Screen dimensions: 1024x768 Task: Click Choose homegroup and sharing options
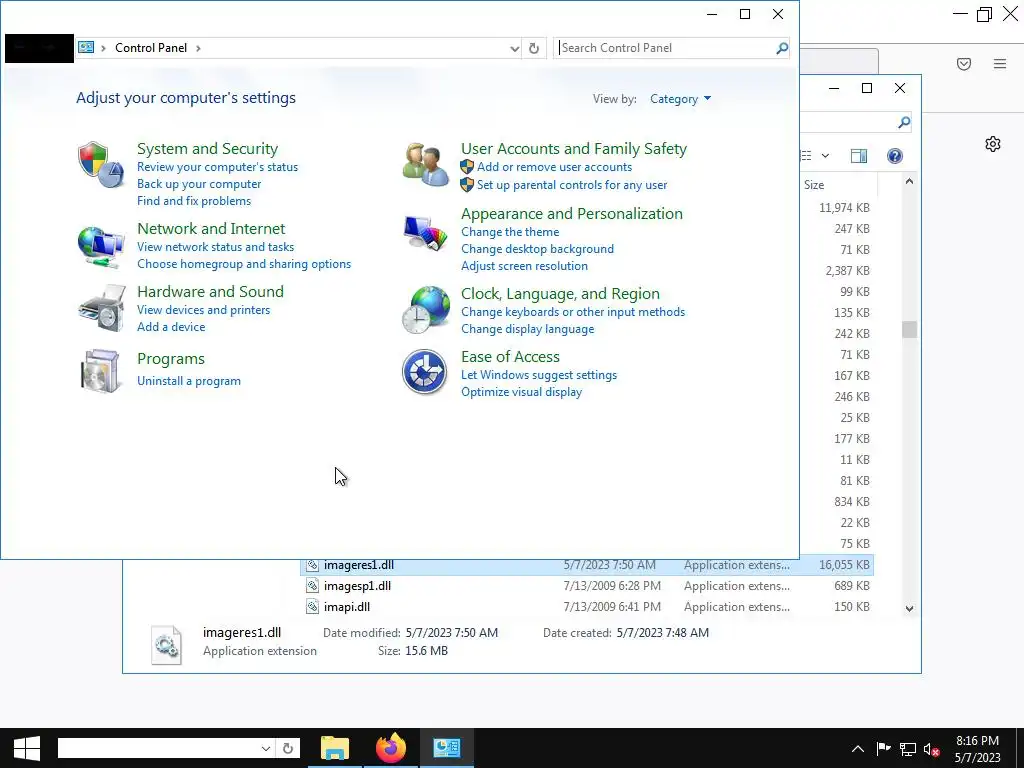tap(244, 264)
